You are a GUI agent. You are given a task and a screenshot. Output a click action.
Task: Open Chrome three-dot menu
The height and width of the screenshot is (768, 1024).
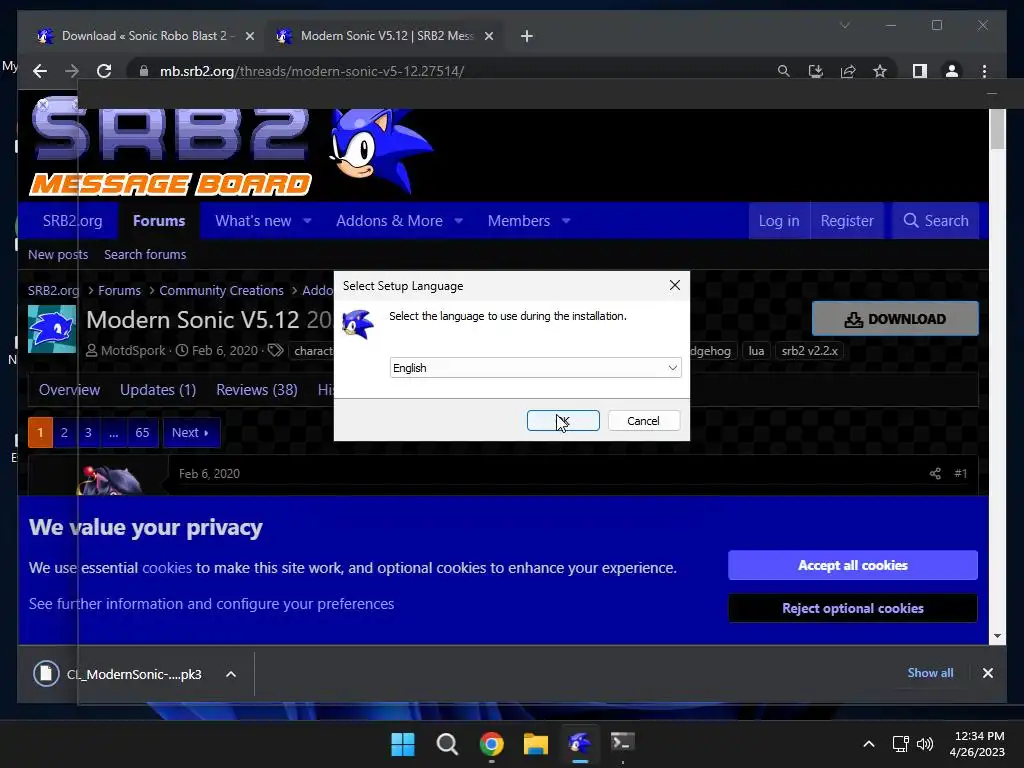tap(984, 71)
